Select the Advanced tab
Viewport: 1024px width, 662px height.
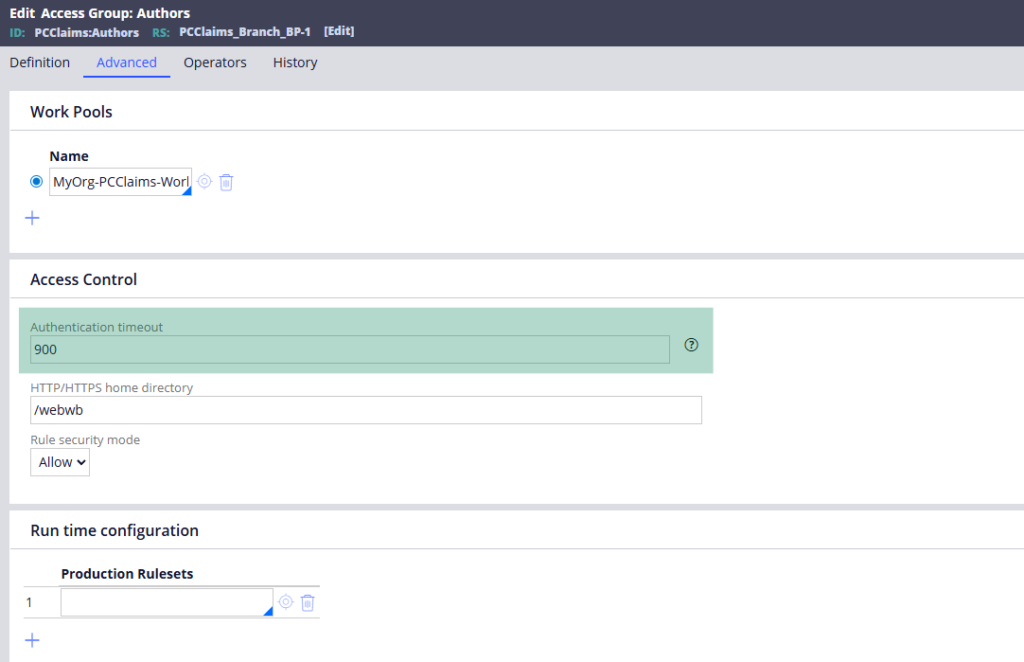127,63
